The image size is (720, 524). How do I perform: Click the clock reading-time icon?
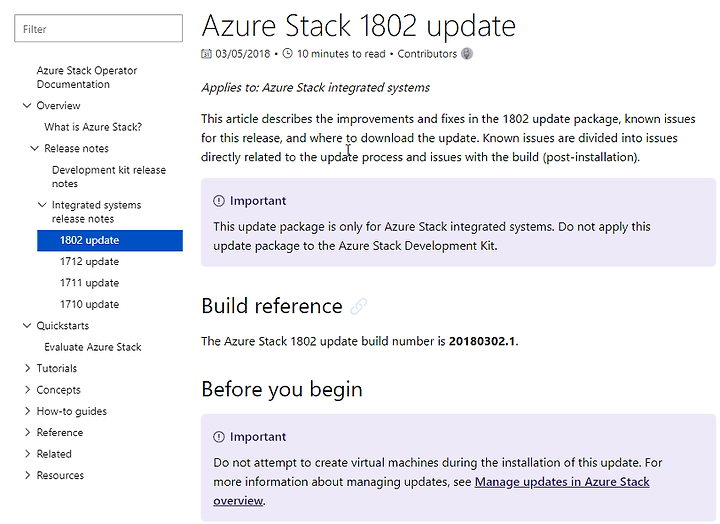tap(287, 54)
